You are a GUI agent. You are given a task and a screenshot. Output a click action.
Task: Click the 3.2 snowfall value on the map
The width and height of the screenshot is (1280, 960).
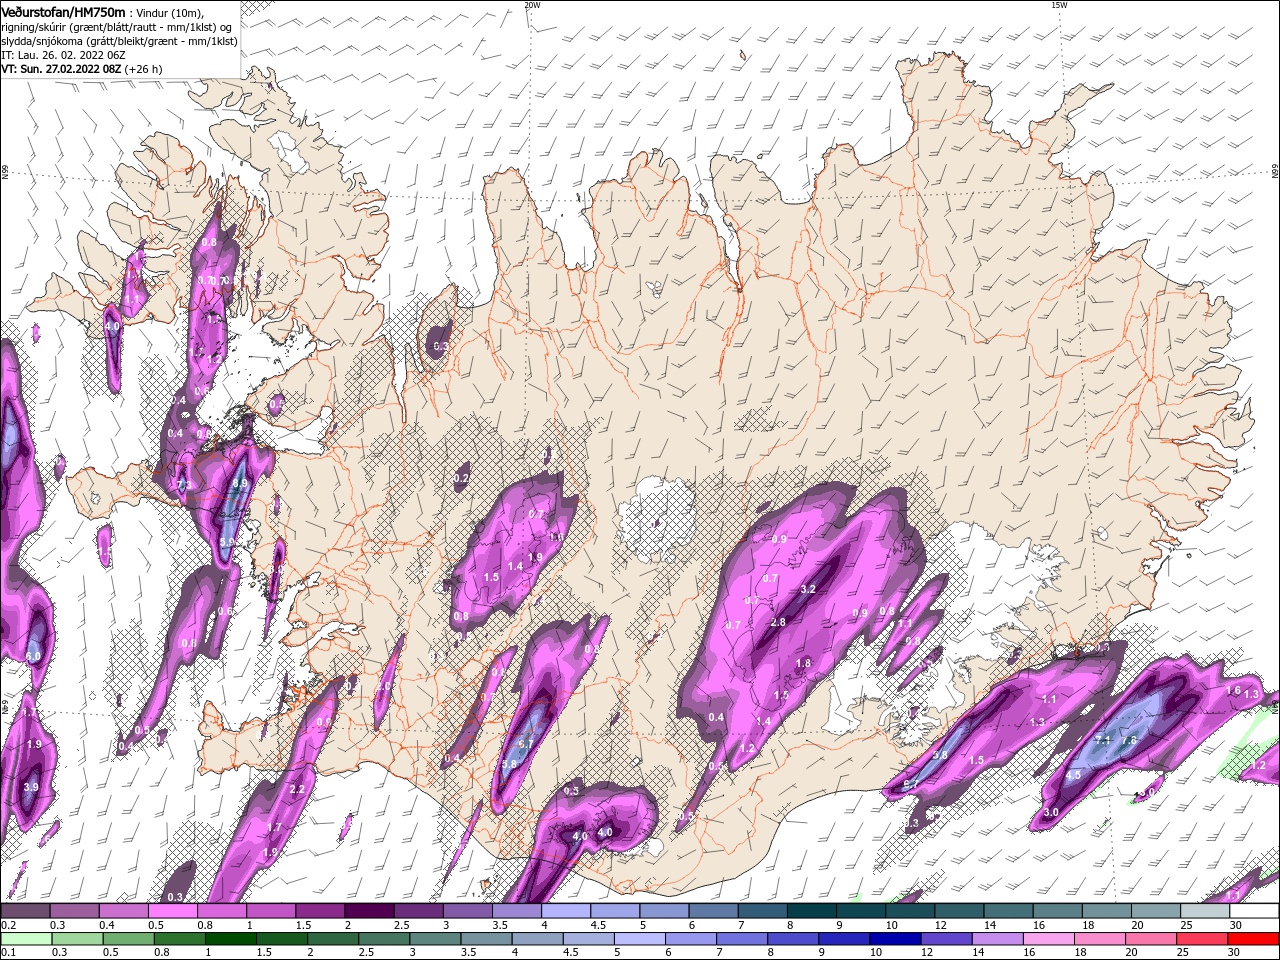coord(808,589)
